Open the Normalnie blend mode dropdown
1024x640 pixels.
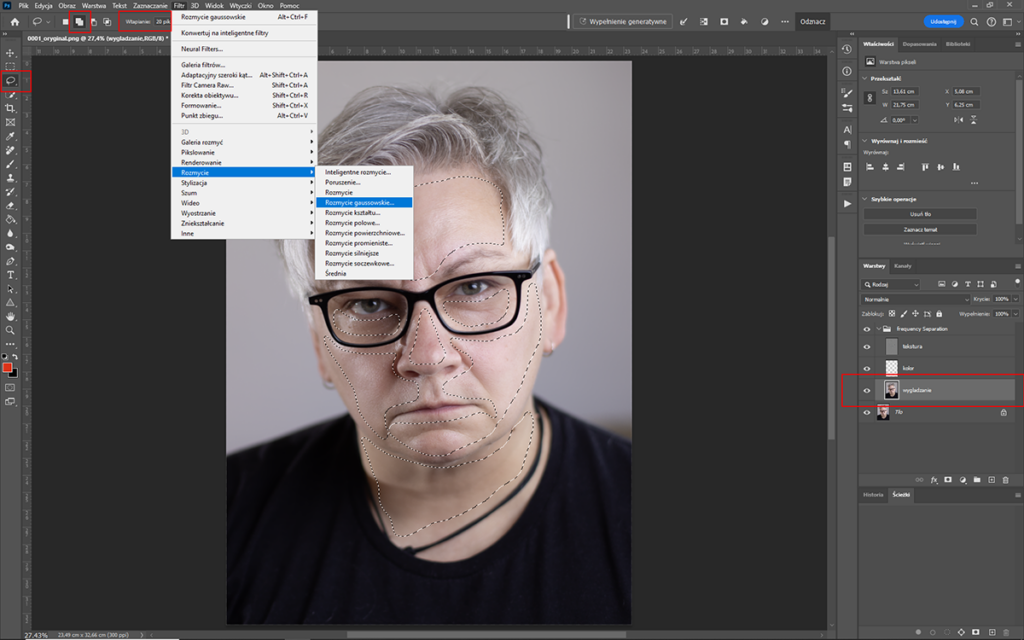[914, 299]
